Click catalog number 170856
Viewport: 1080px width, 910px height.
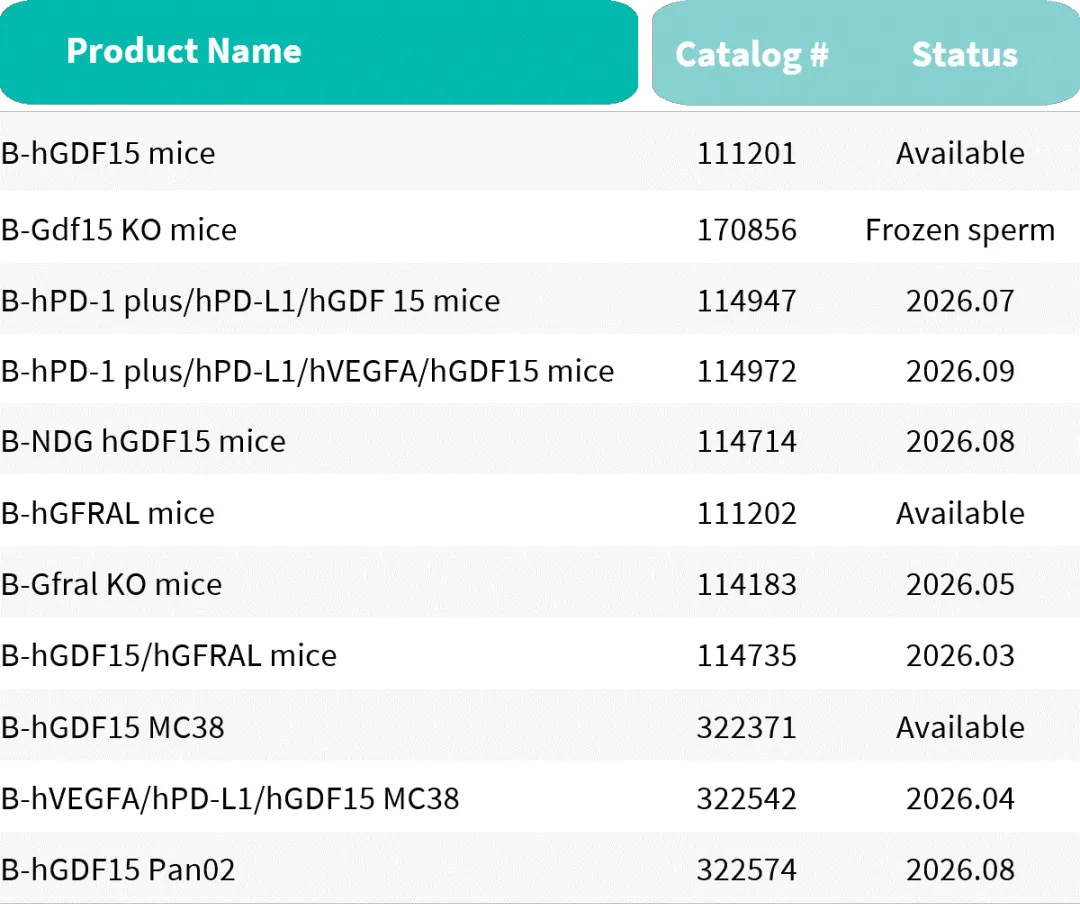(747, 230)
